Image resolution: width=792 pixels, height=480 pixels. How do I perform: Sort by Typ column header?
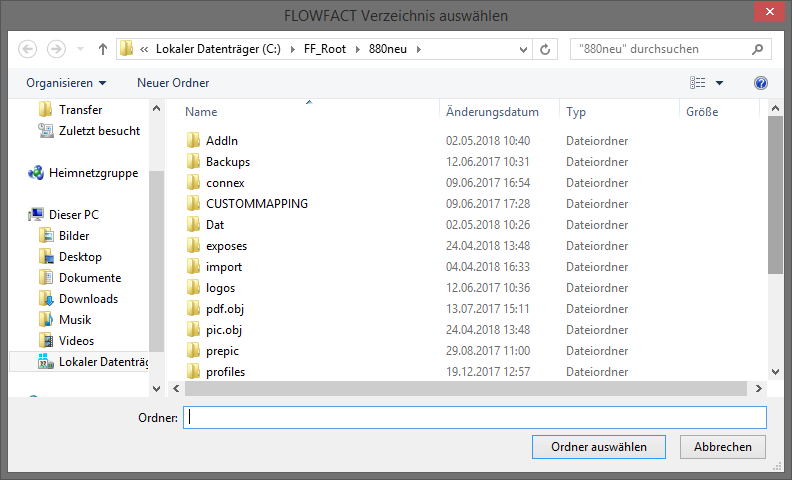(x=575, y=112)
